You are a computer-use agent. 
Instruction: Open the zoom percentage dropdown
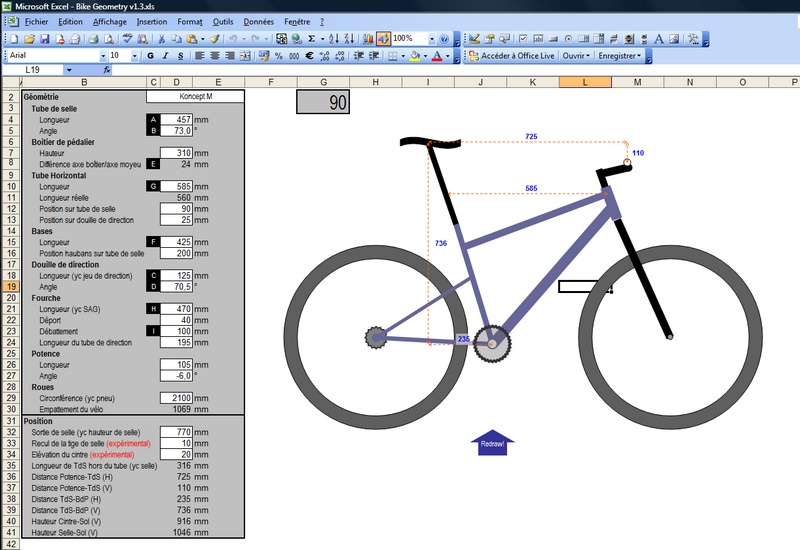pyautogui.click(x=431, y=38)
